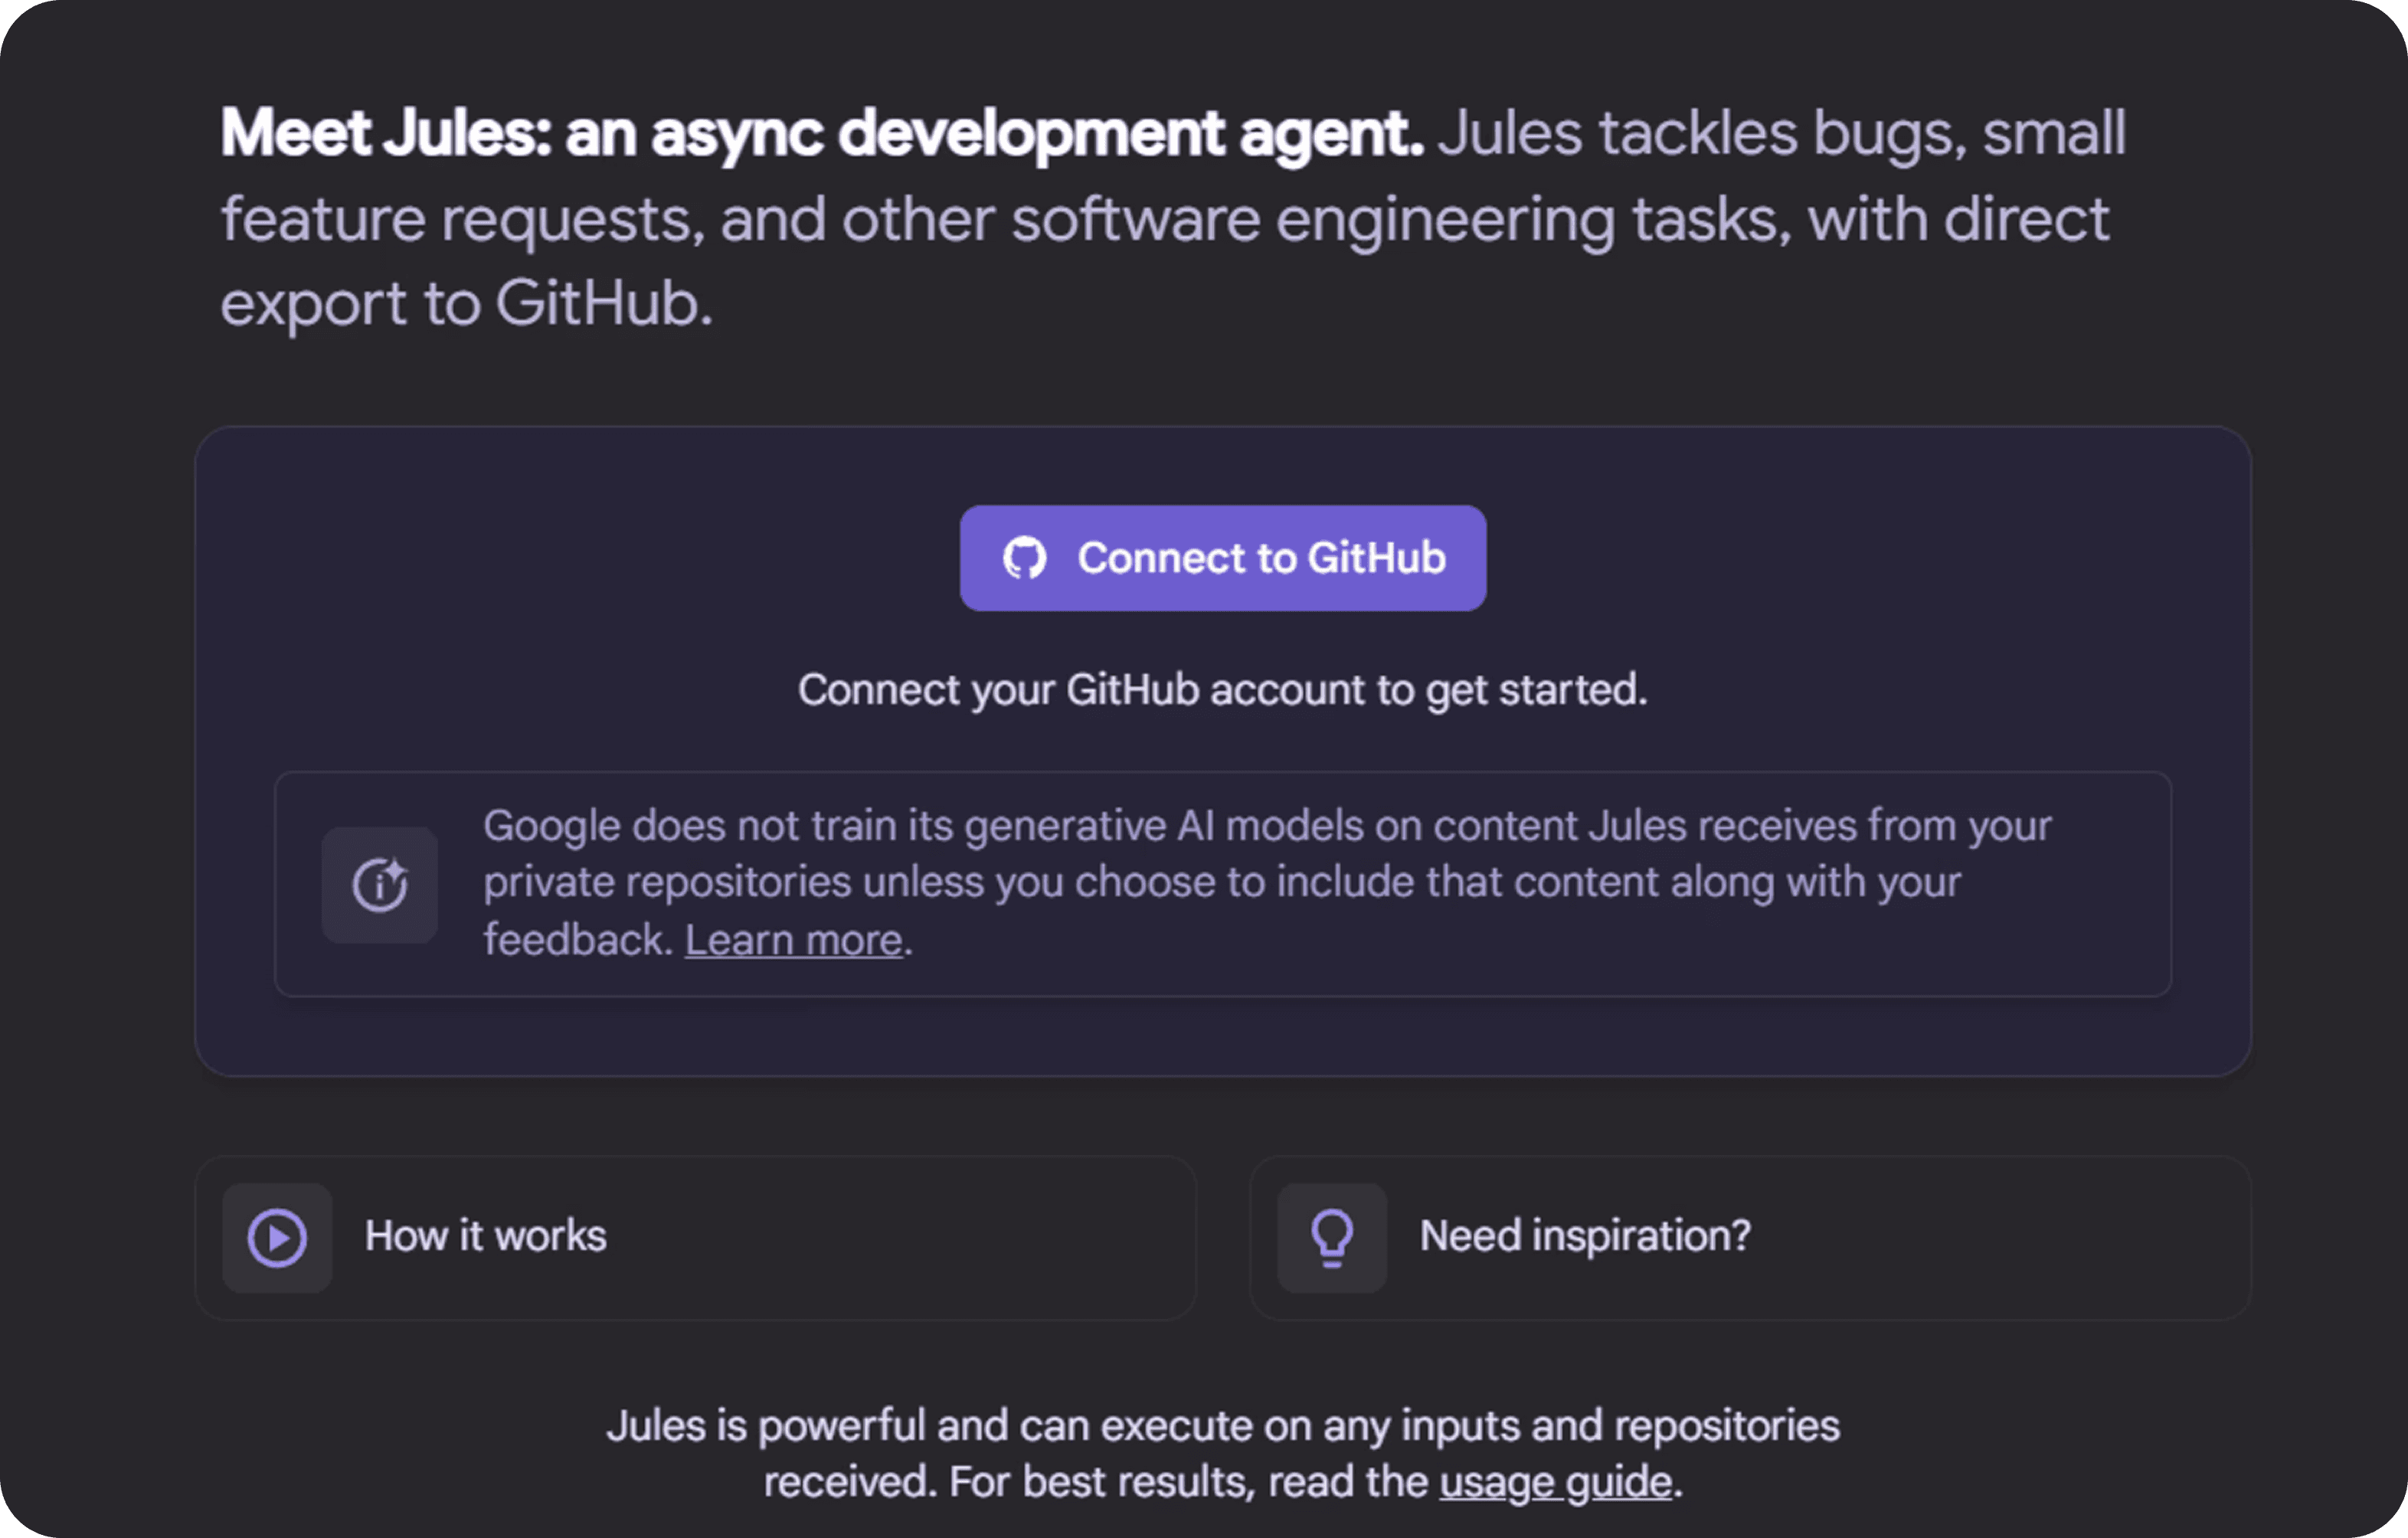This screenshot has width=2408, height=1538.
Task: Click 'Connect your GitHub account to get started' text
Action: pyautogui.click(x=1222, y=690)
